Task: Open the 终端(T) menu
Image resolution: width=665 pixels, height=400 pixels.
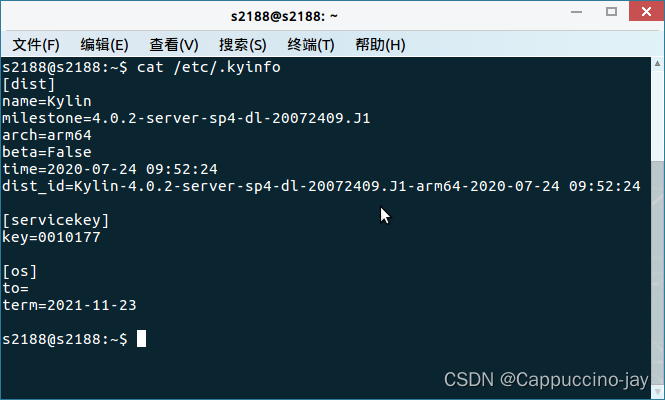Action: [311, 45]
